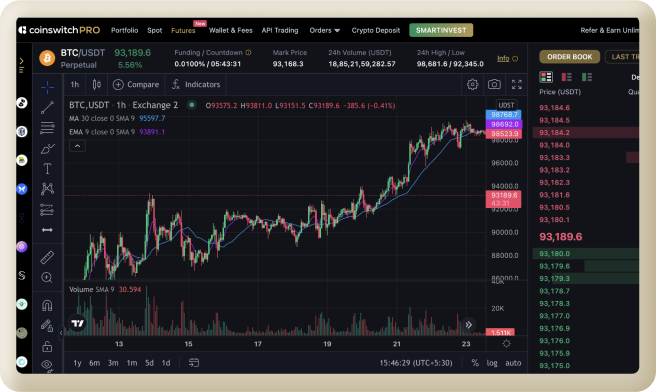Click the coinswitch PRO logo
Image resolution: width=656 pixels, height=392 pixels.
pyautogui.click(x=59, y=30)
